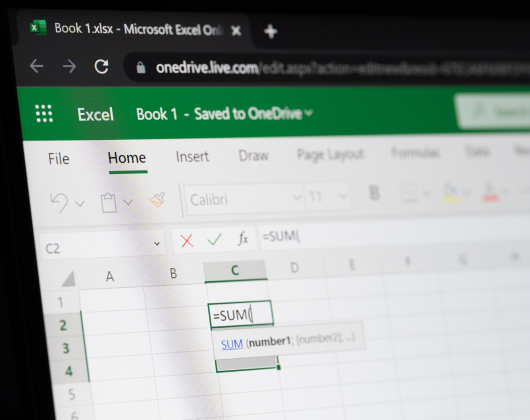Click the Excel brand label
530x420 pixels.
point(95,114)
